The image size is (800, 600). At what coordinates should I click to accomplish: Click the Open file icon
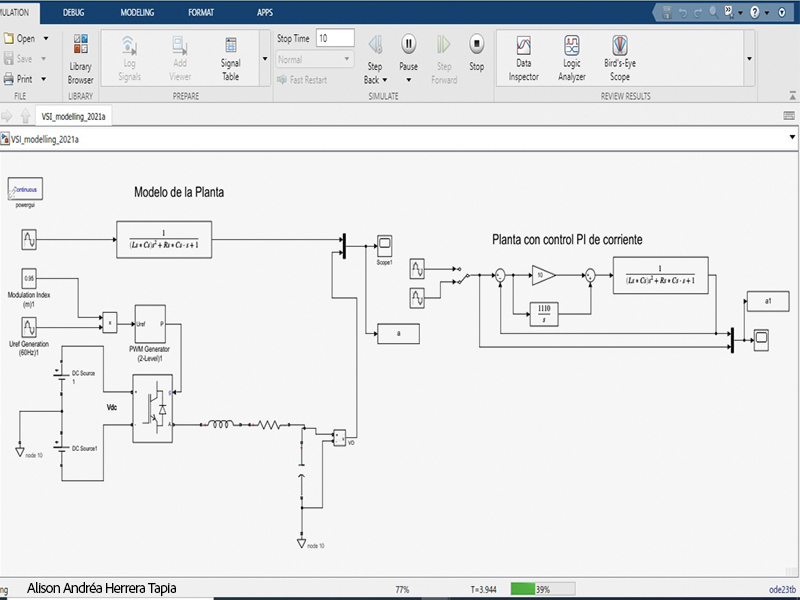pyautogui.click(x=9, y=38)
